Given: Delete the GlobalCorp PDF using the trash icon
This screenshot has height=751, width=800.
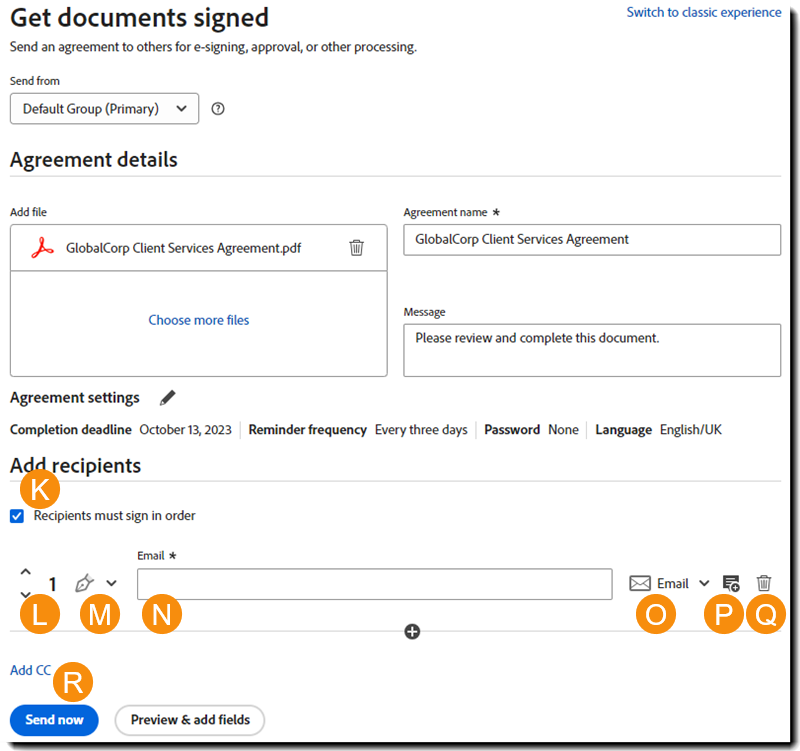Looking at the screenshot, I should 356,247.
